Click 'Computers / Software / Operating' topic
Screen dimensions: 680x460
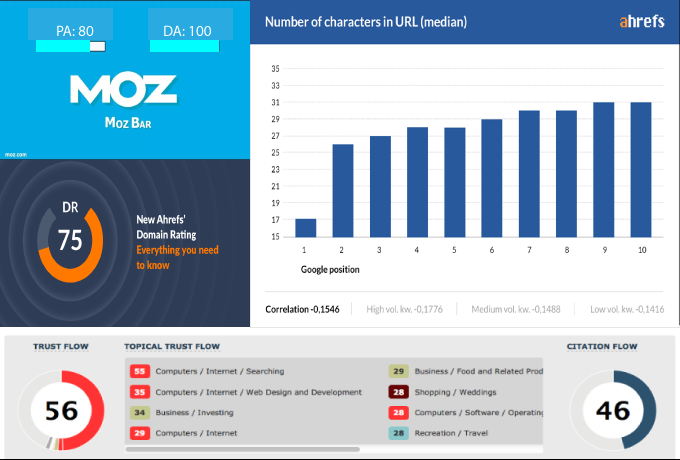(478, 412)
